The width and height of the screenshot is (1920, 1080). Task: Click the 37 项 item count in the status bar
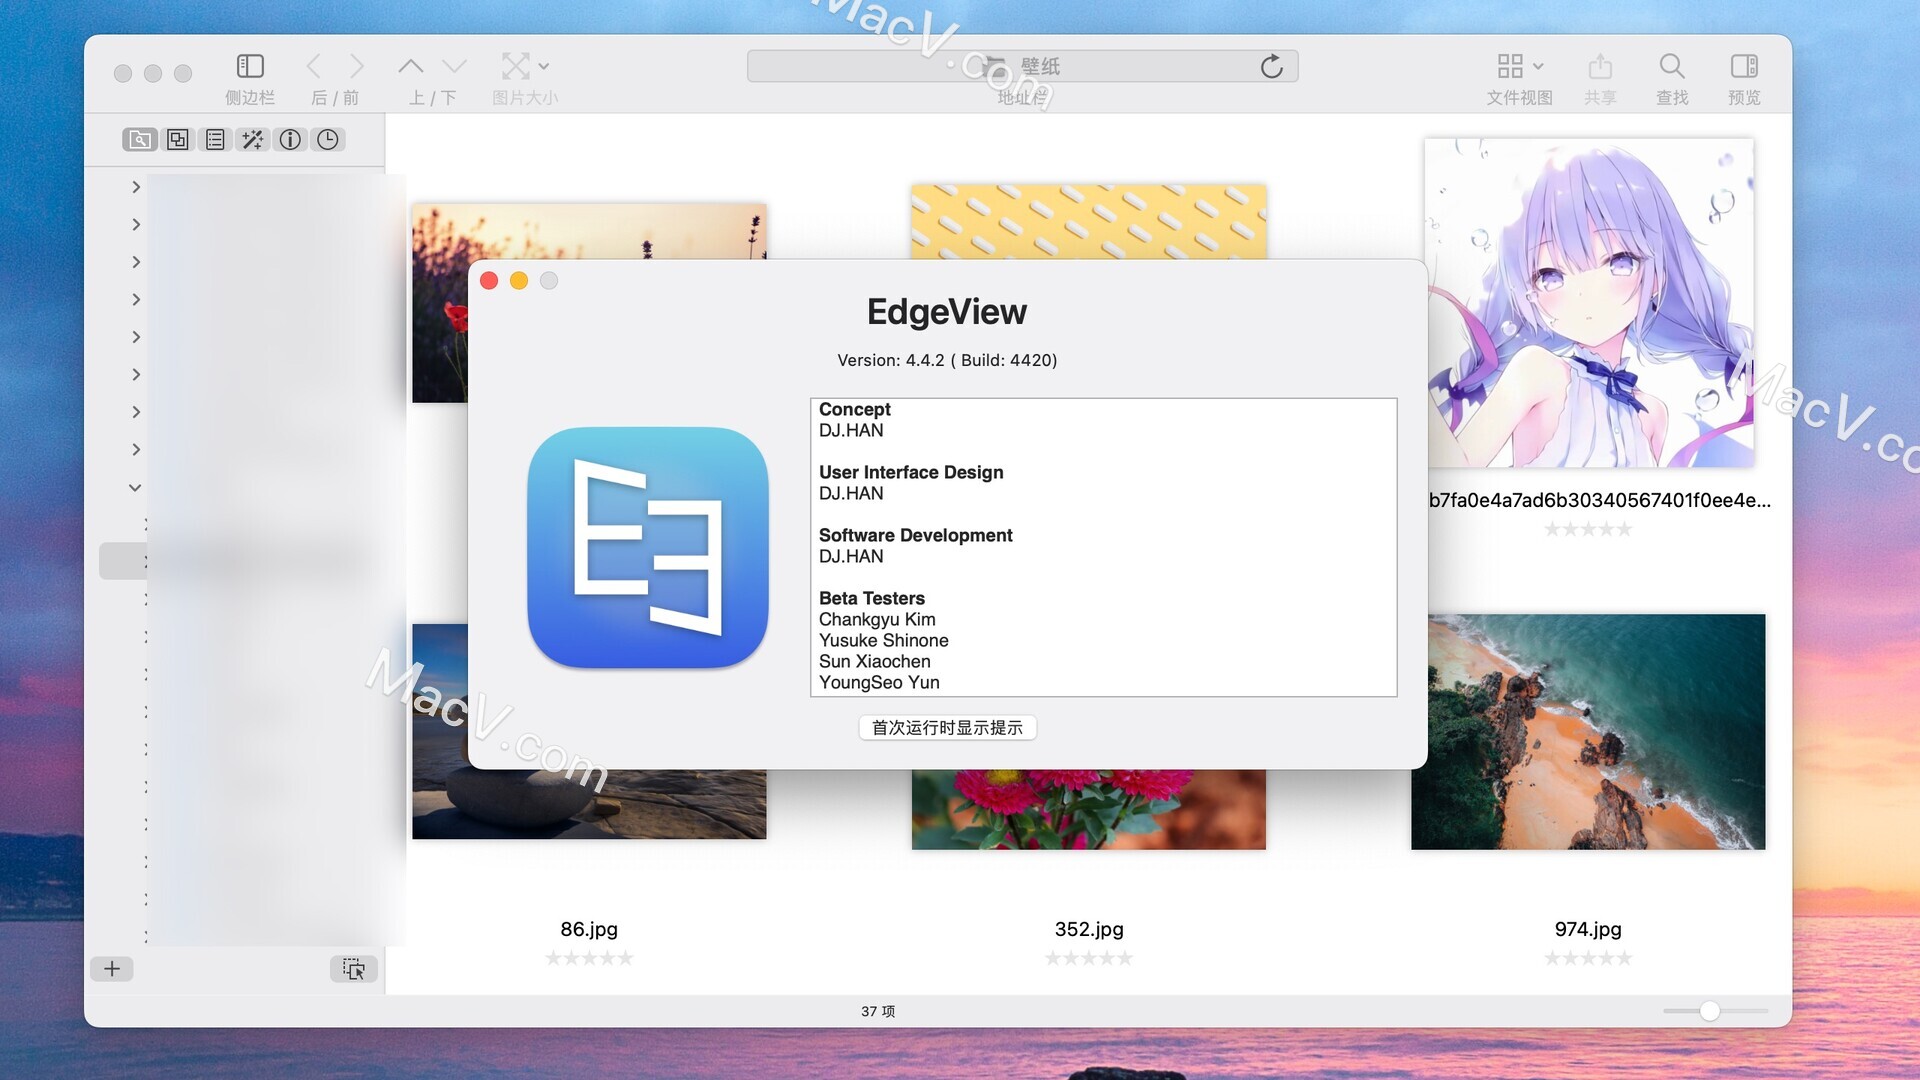click(878, 1011)
